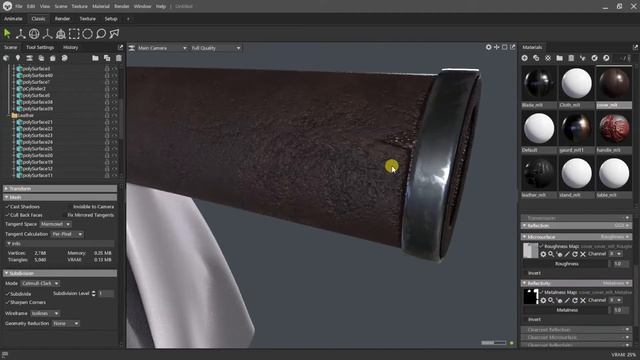Screen dimensions: 640x360
Task: Clear the Roughness Map
Action: click(583, 254)
